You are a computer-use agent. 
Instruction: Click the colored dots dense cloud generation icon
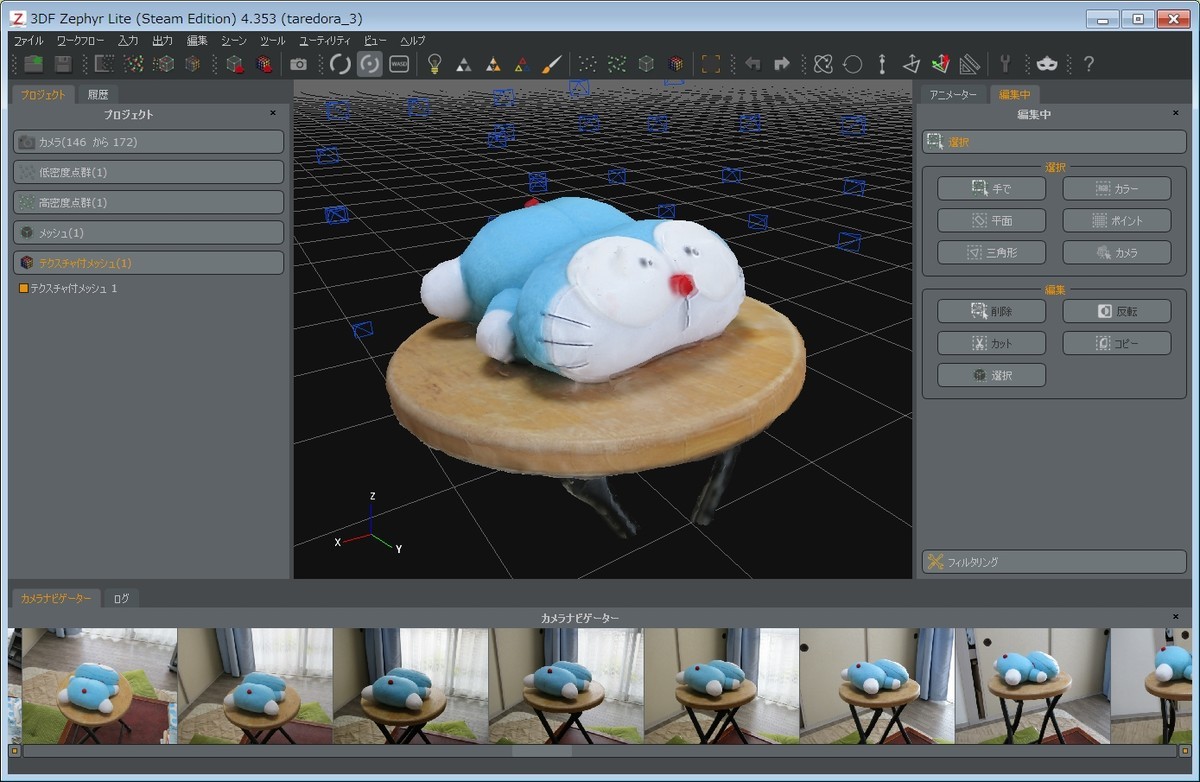(x=133, y=64)
